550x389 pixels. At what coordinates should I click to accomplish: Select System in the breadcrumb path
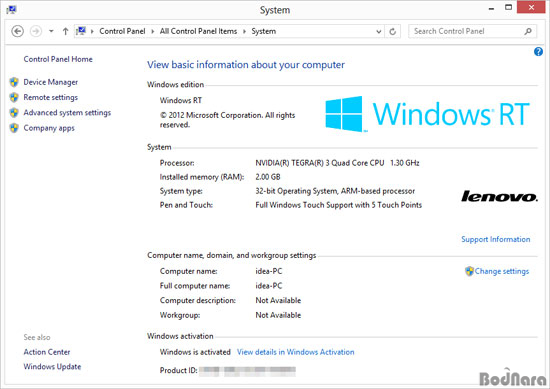pos(263,31)
